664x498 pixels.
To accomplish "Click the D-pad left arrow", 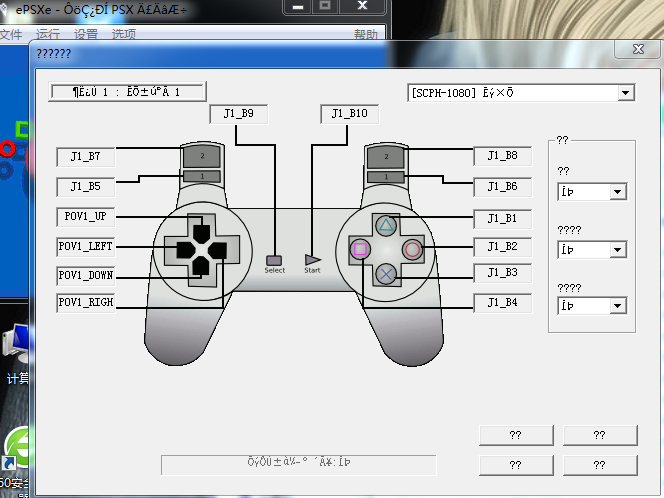I will point(185,250).
